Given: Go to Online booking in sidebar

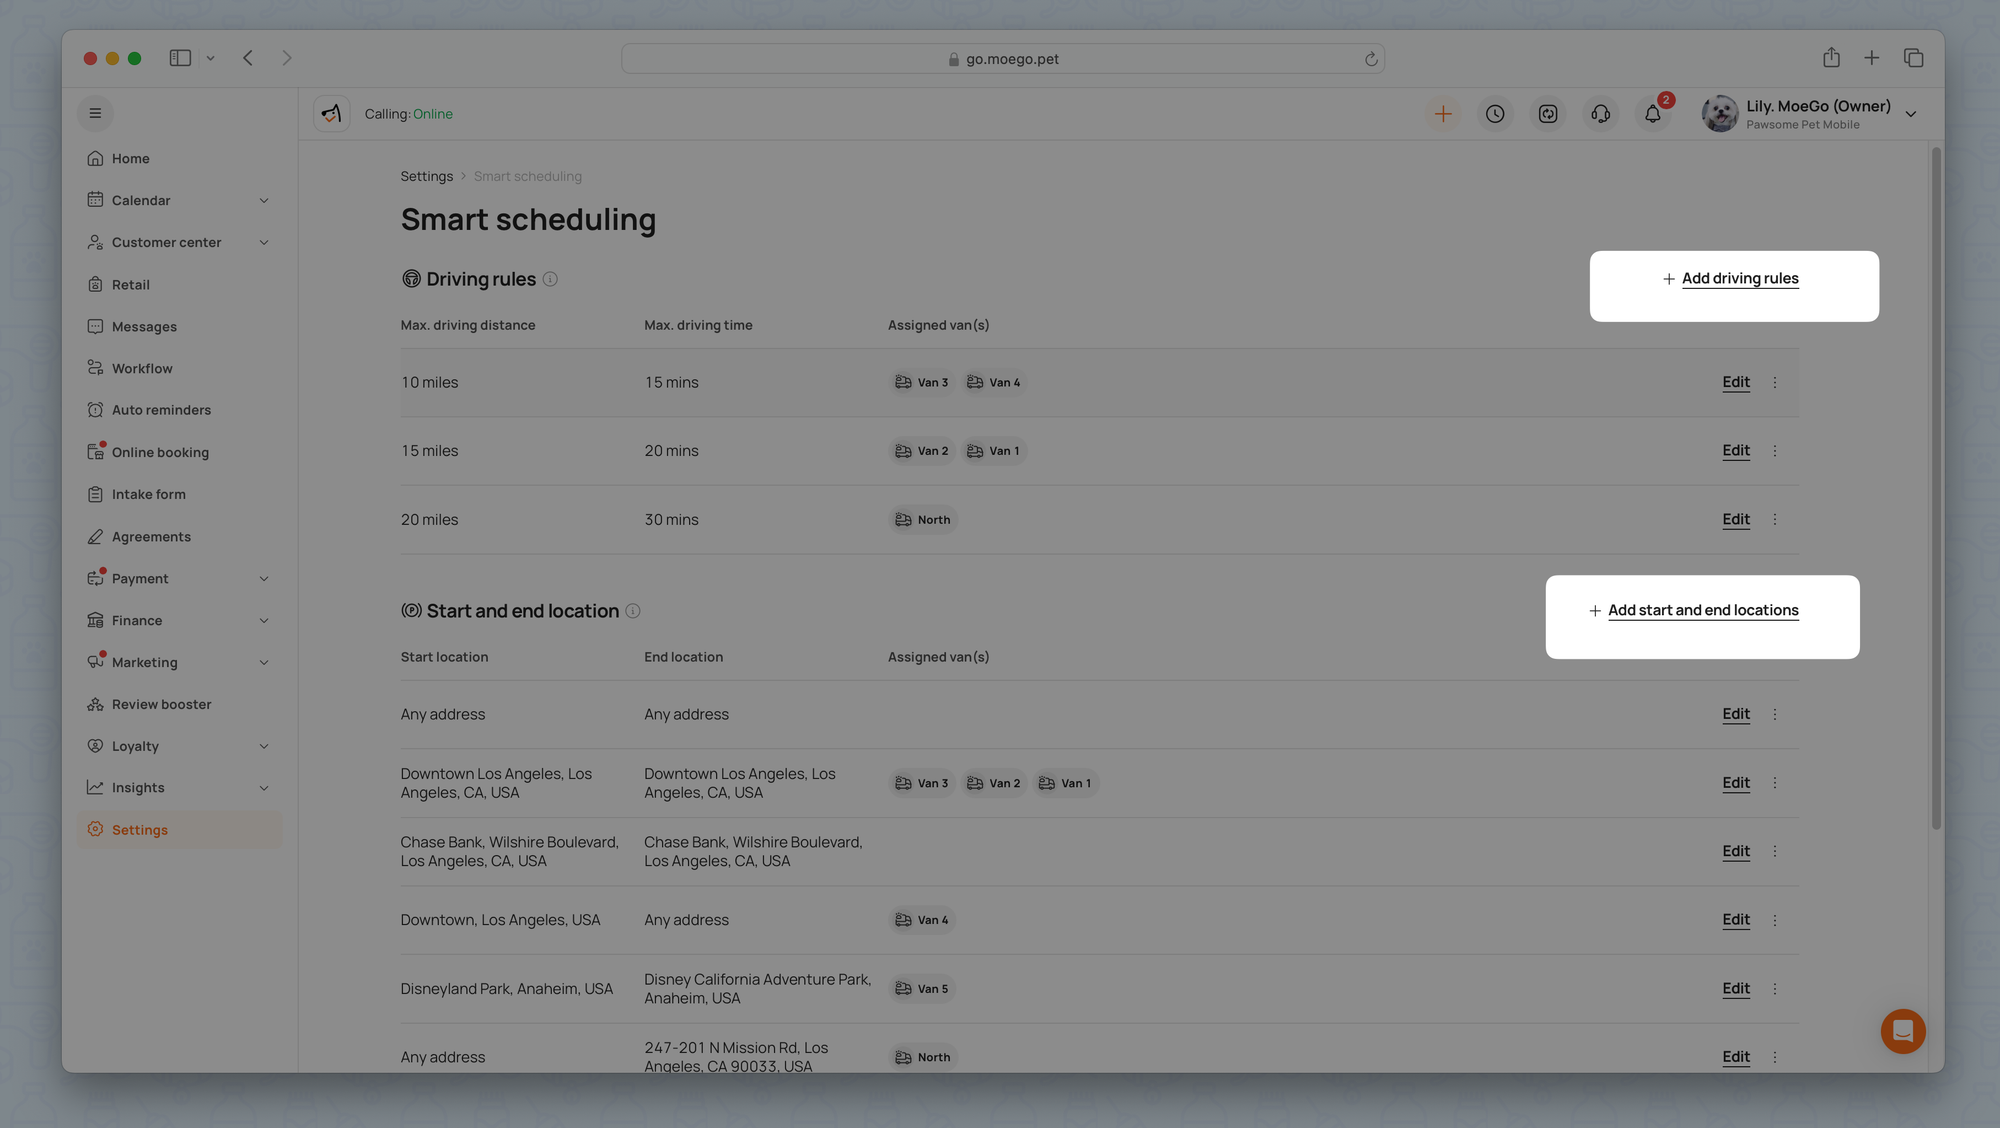Looking at the screenshot, I should [160, 452].
